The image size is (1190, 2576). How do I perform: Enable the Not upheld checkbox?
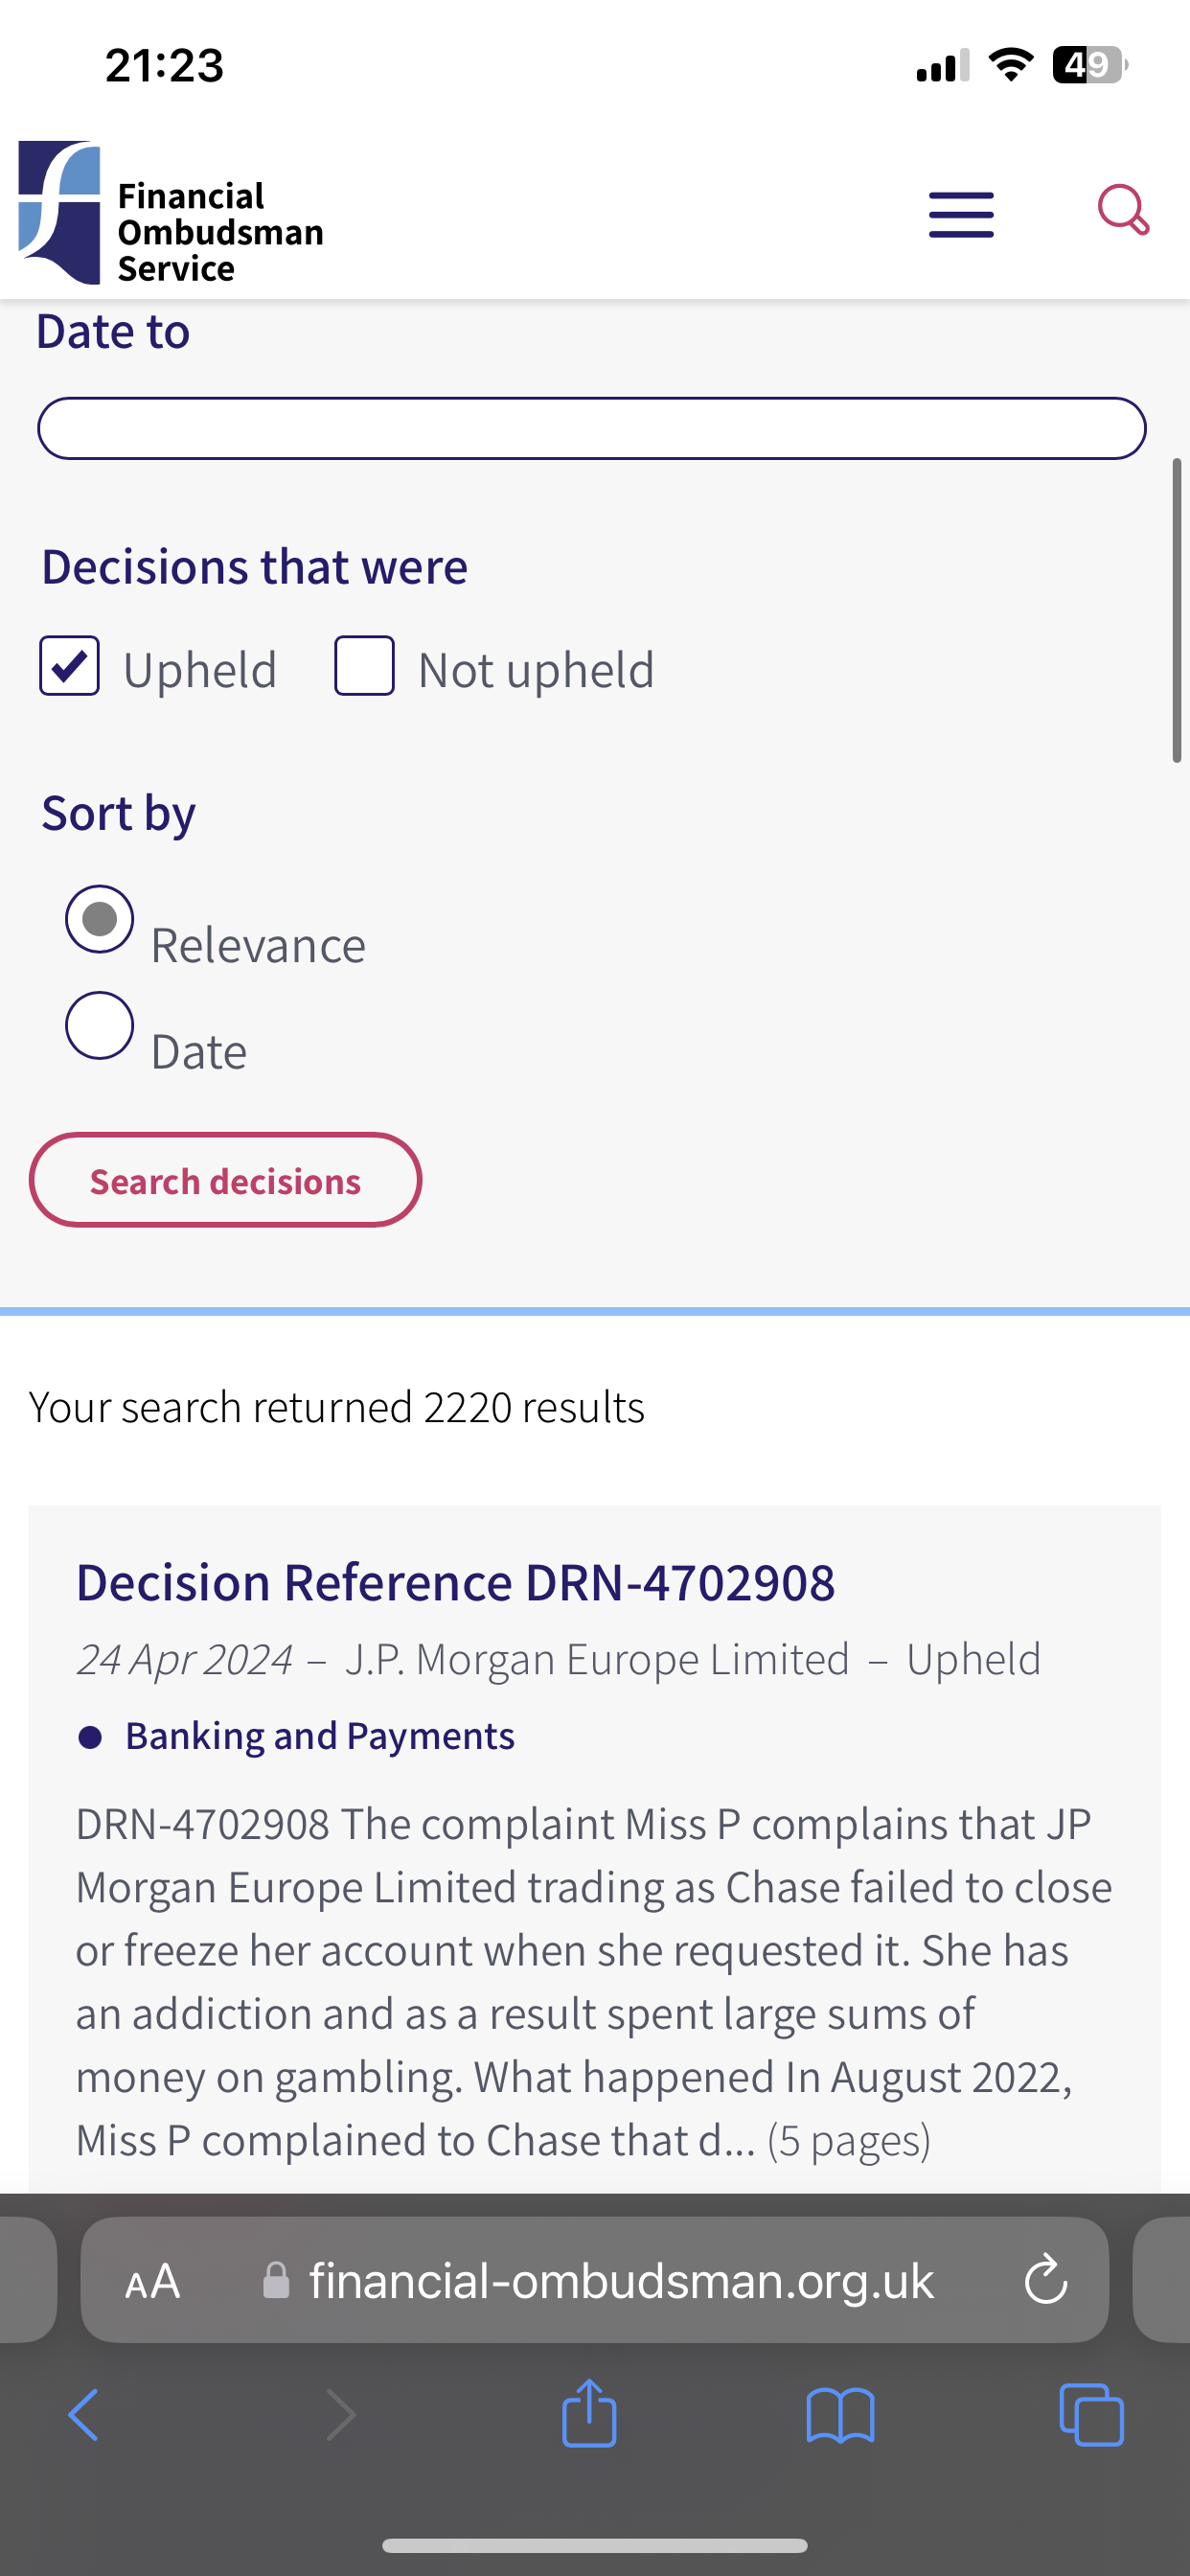click(364, 666)
